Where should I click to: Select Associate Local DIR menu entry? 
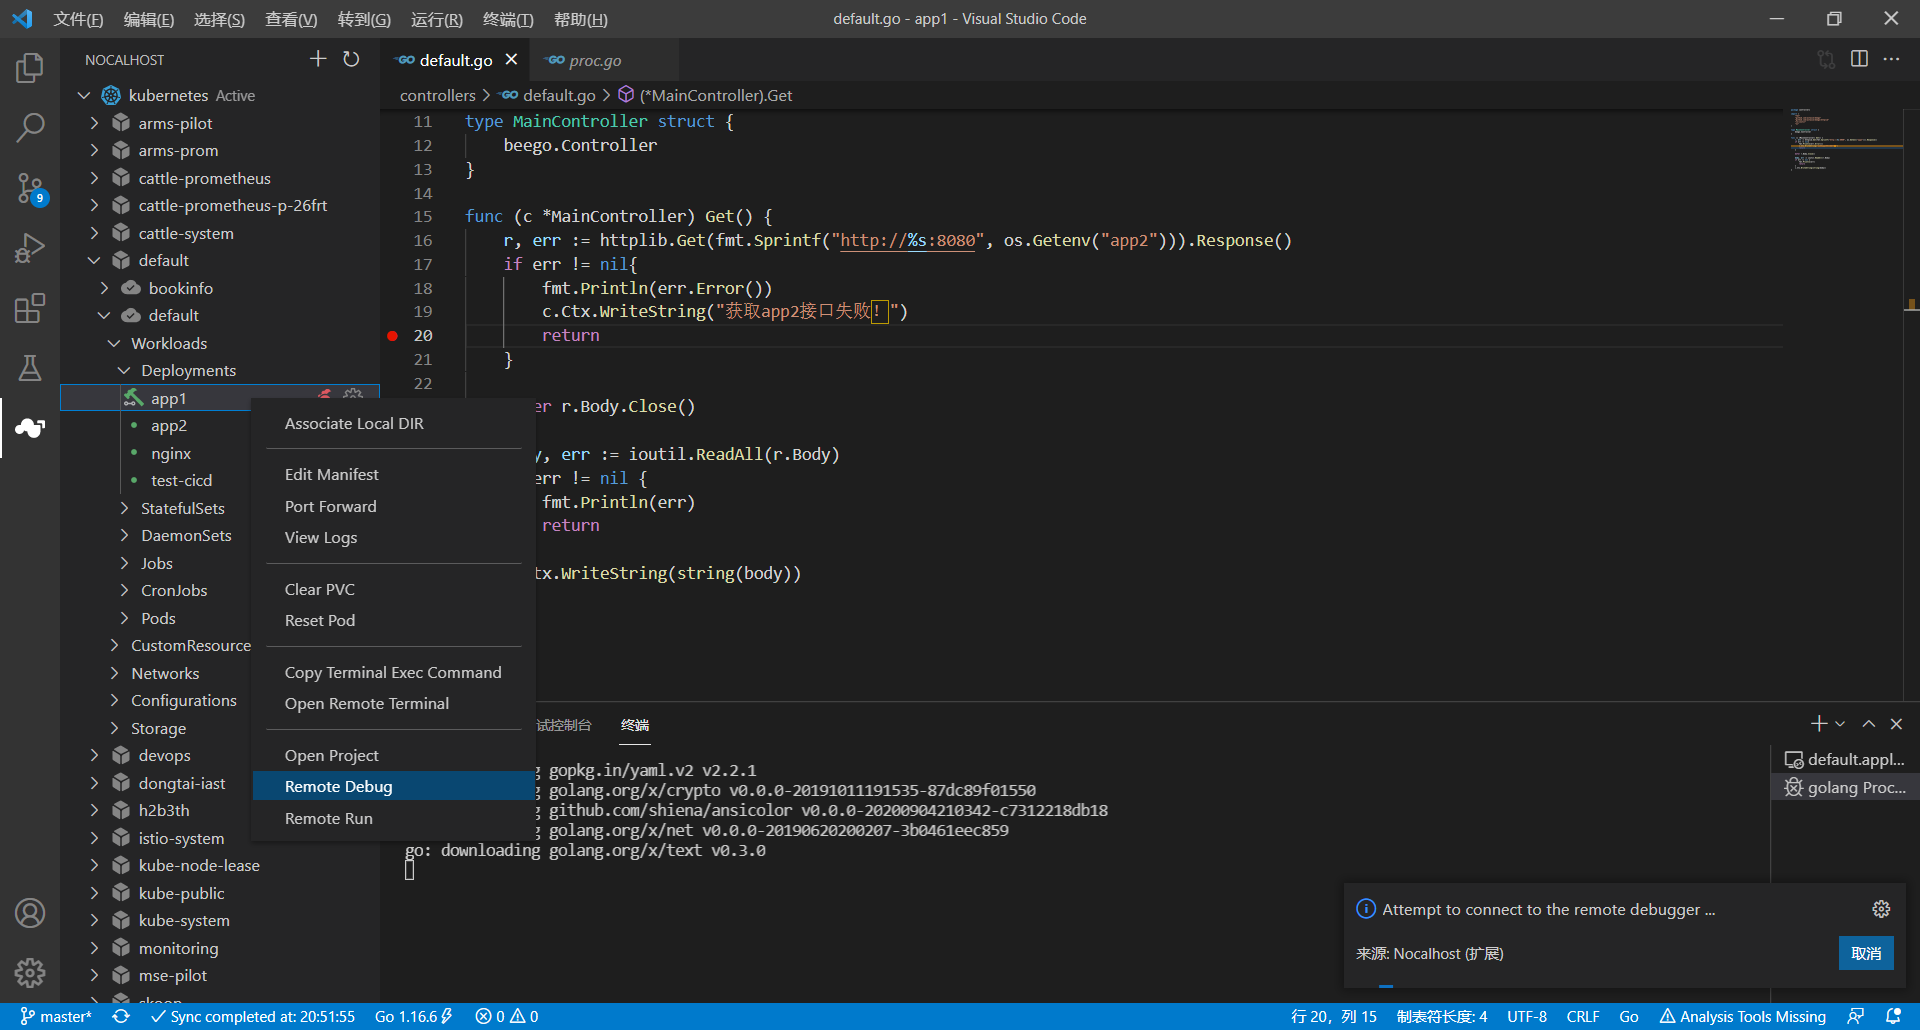(393, 423)
